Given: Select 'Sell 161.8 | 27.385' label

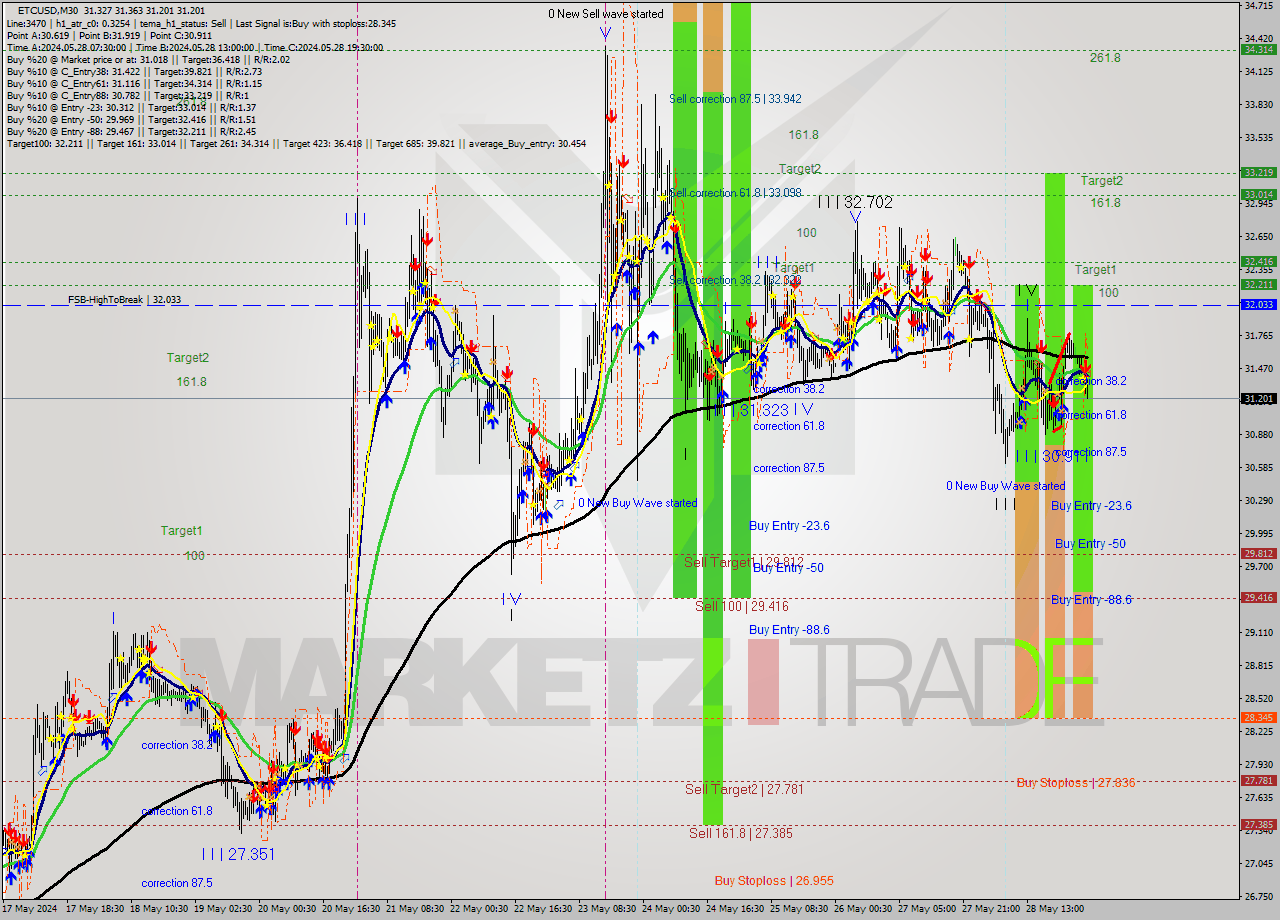Looking at the screenshot, I should (741, 832).
